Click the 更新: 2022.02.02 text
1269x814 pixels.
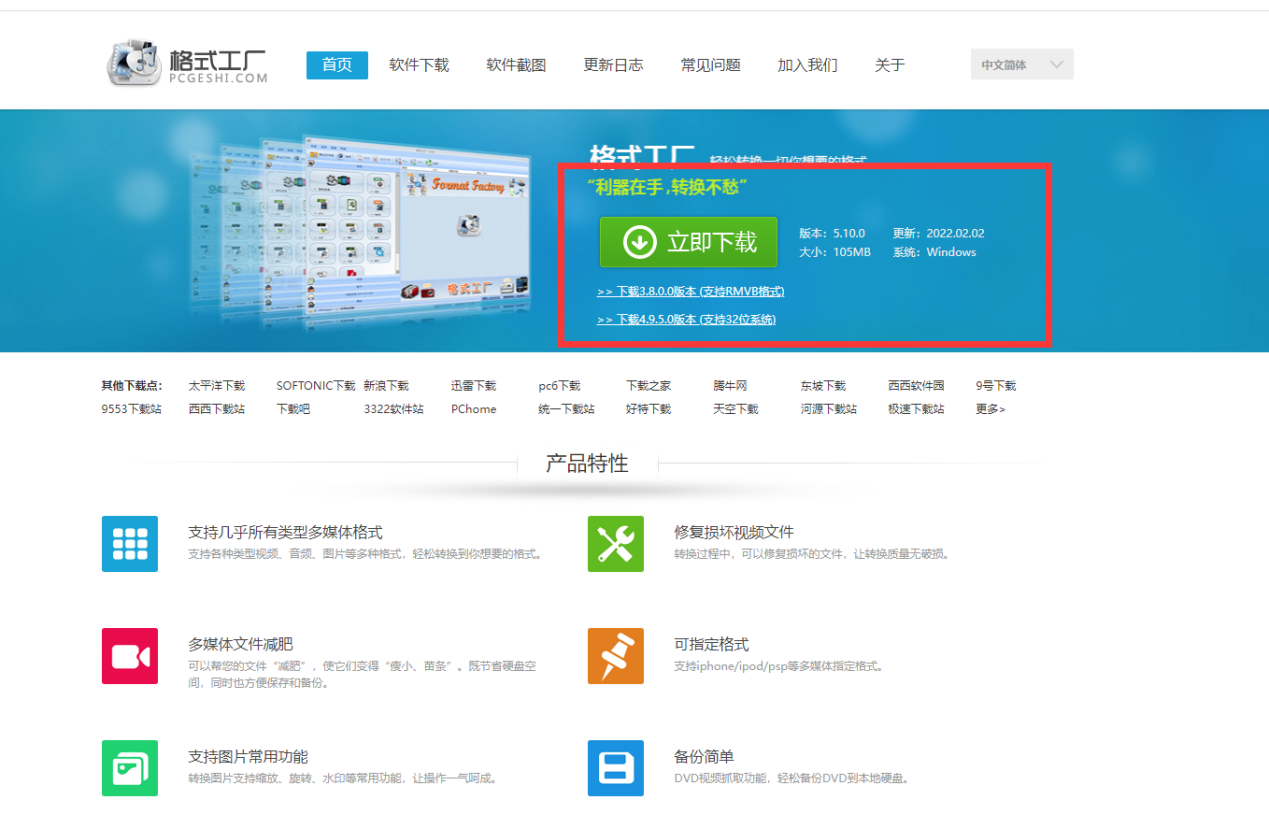point(939,233)
